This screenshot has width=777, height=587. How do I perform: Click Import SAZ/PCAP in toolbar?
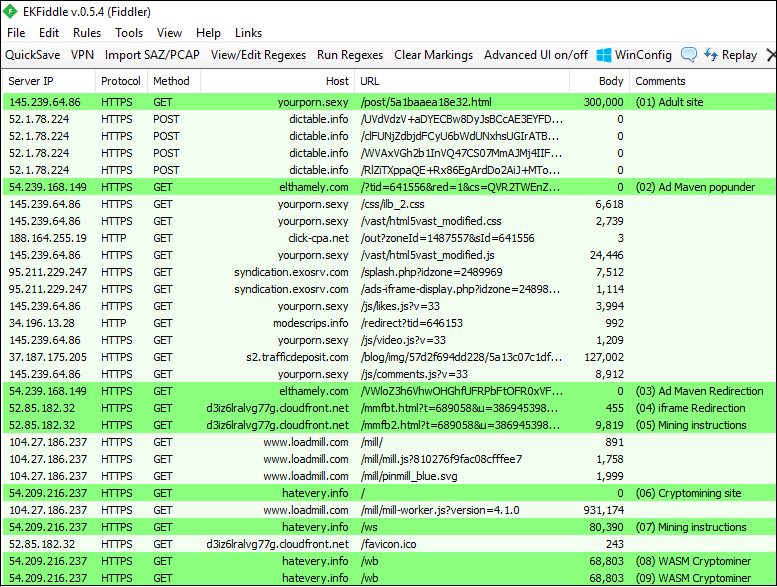pos(151,55)
